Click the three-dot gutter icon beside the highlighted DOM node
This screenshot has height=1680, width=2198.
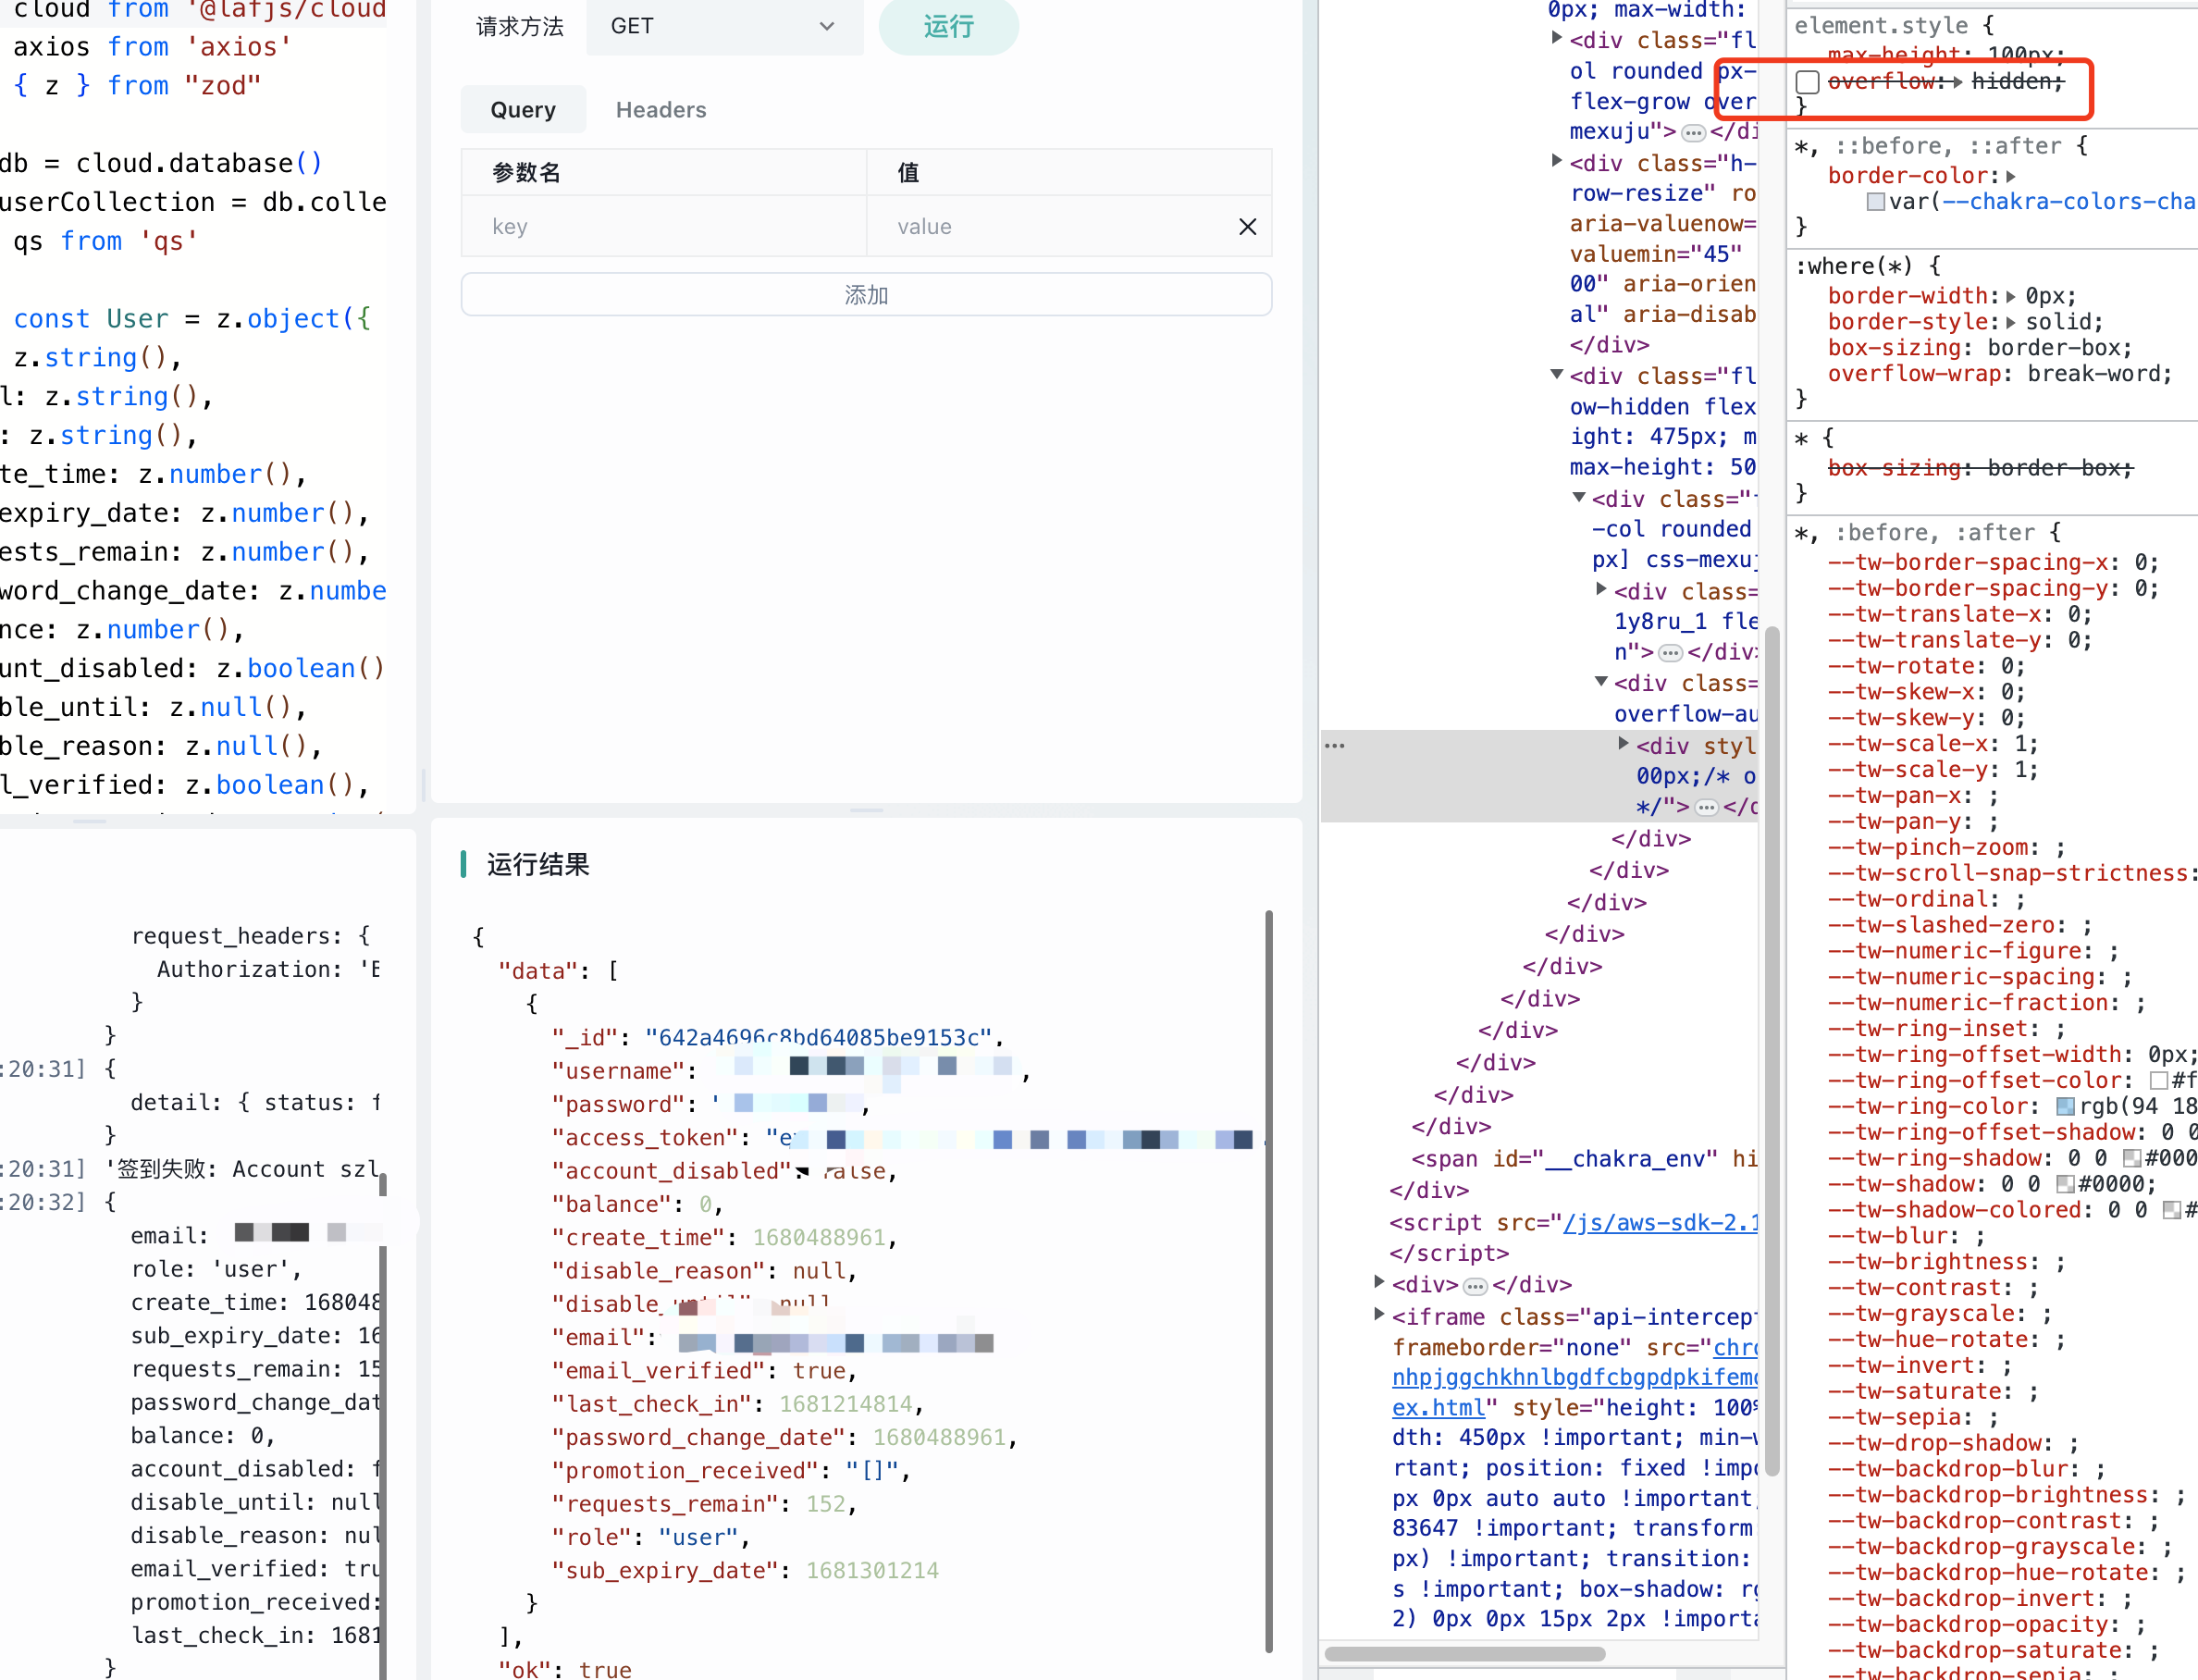[1335, 745]
